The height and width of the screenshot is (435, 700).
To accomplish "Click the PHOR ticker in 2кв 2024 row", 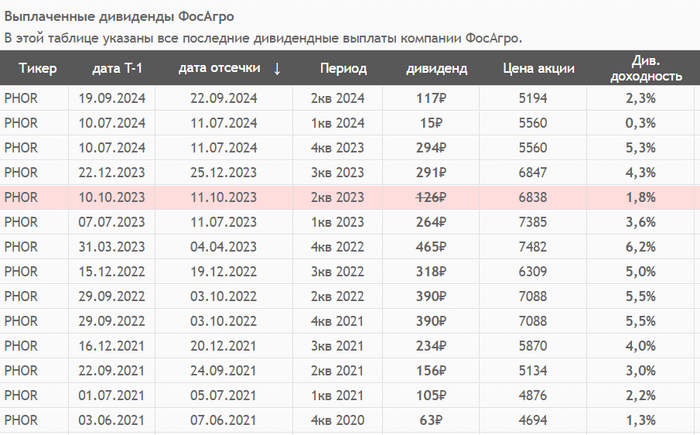I will pos(21,98).
